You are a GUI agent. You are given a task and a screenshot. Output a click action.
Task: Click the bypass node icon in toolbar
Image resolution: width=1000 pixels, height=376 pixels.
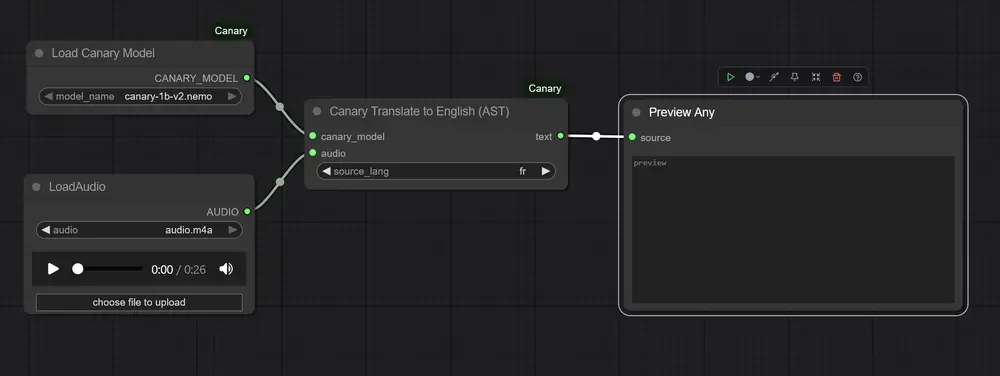click(774, 77)
